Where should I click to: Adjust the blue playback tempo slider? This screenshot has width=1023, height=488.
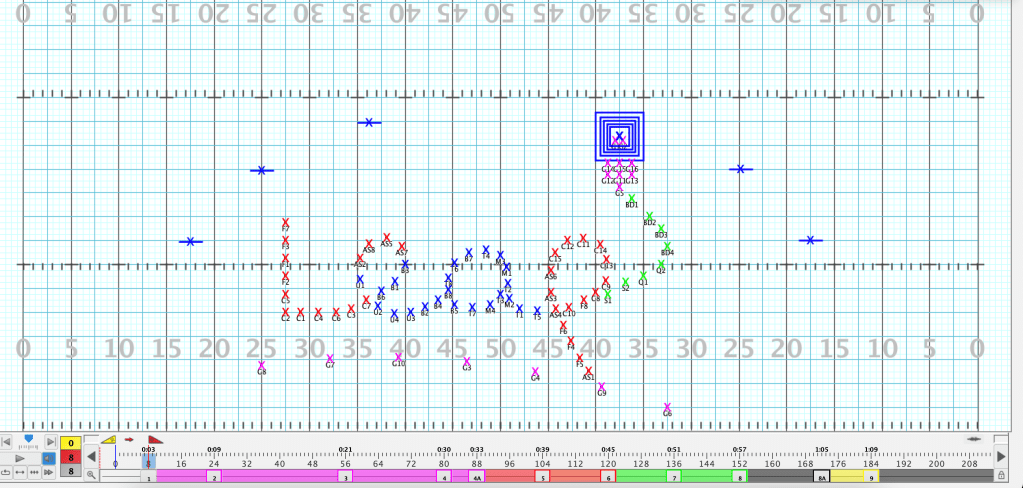(x=28, y=439)
